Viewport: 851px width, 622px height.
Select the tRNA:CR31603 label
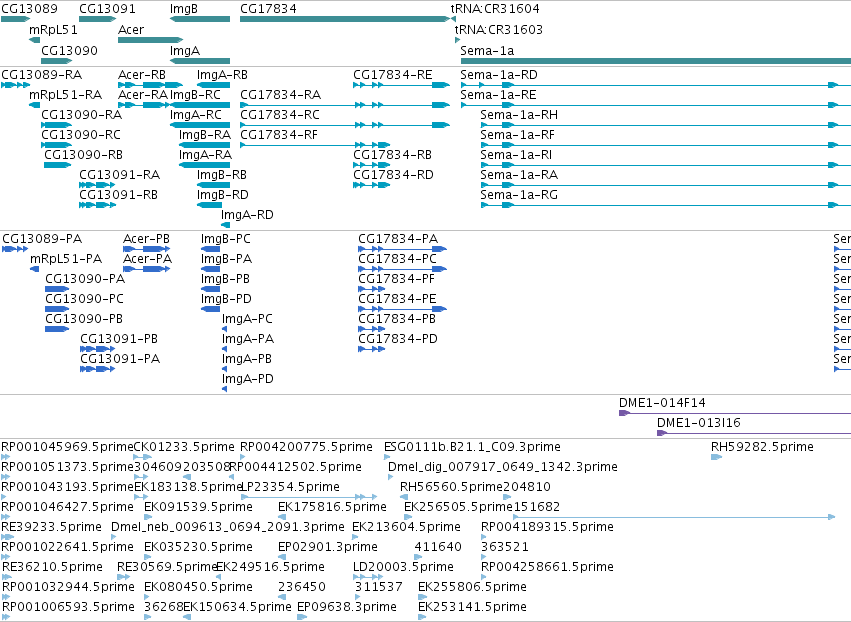(498, 29)
